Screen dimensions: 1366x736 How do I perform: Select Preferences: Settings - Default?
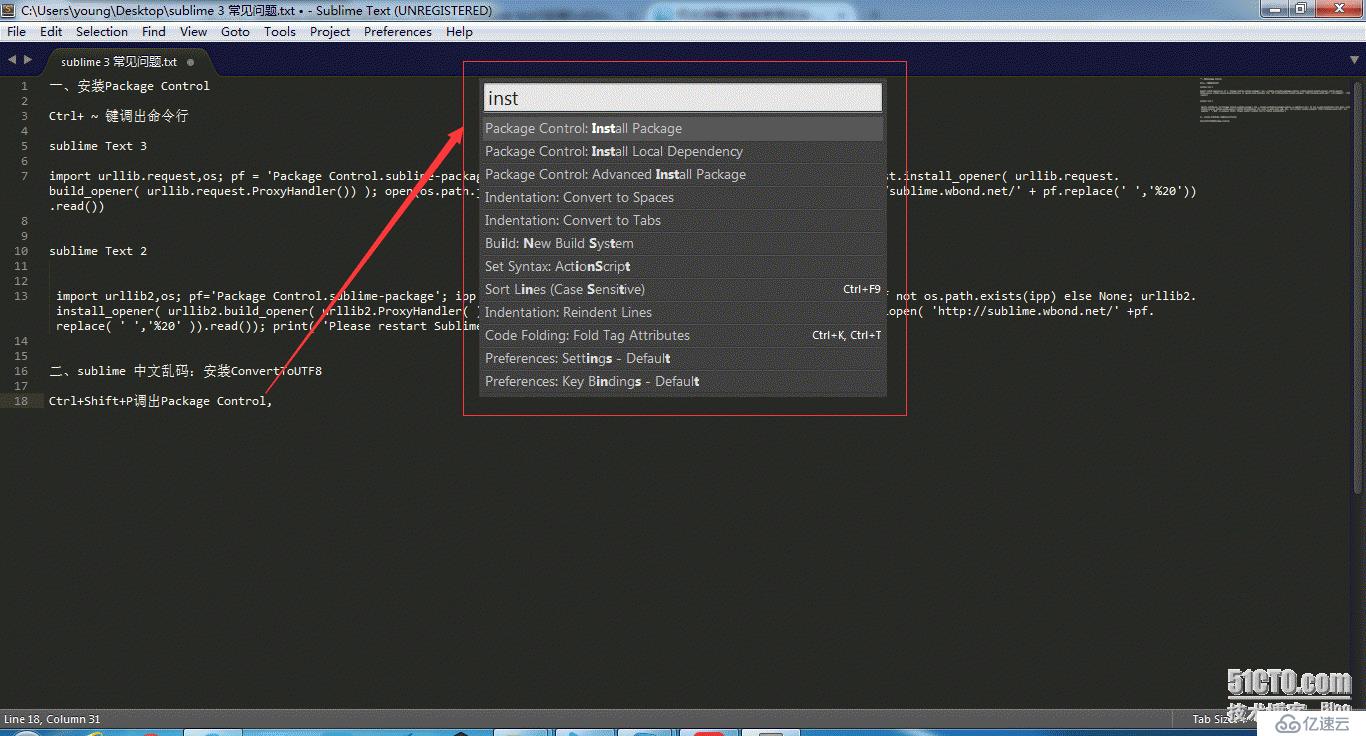point(683,358)
